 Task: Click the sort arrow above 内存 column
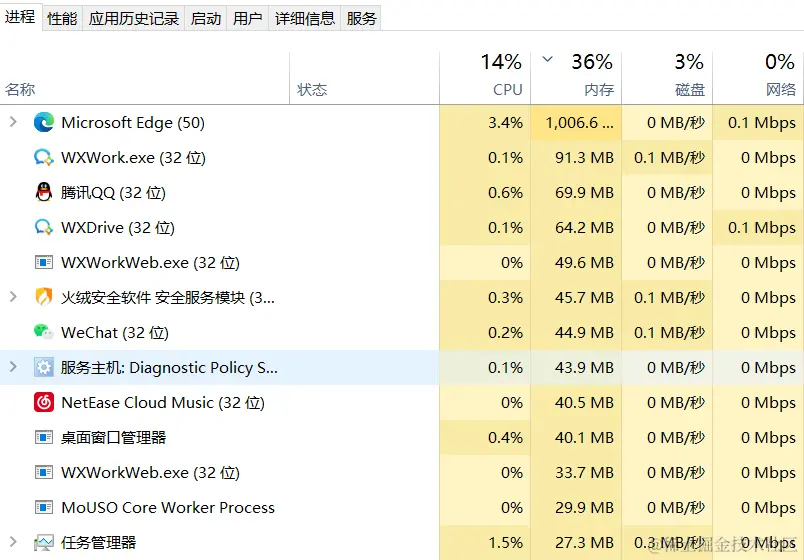548,59
